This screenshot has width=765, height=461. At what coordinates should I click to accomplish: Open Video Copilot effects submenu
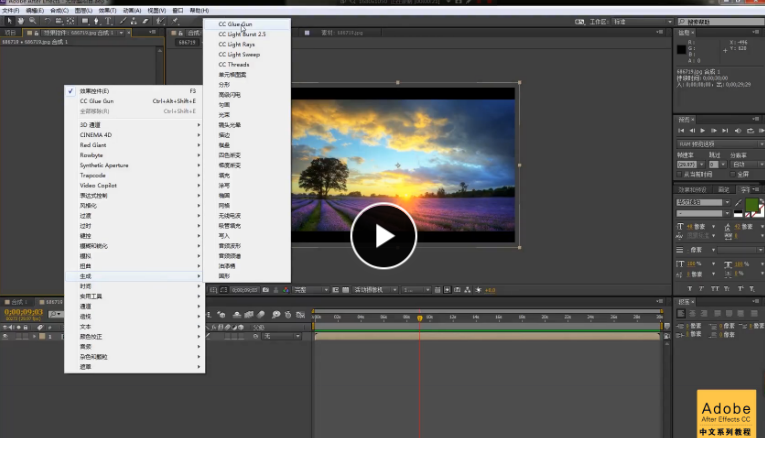pyautogui.click(x=134, y=185)
